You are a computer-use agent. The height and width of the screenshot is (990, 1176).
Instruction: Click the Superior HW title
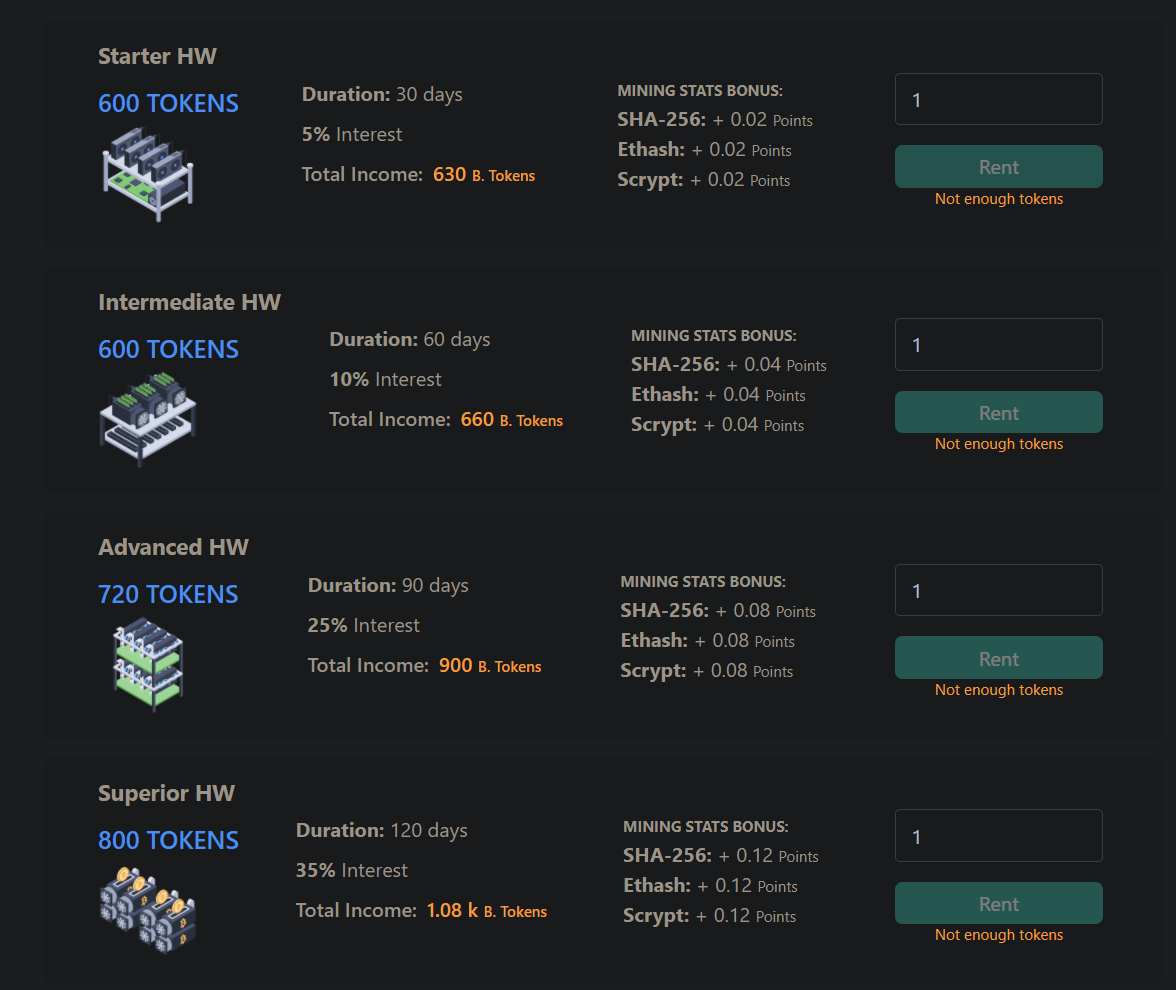(x=166, y=794)
